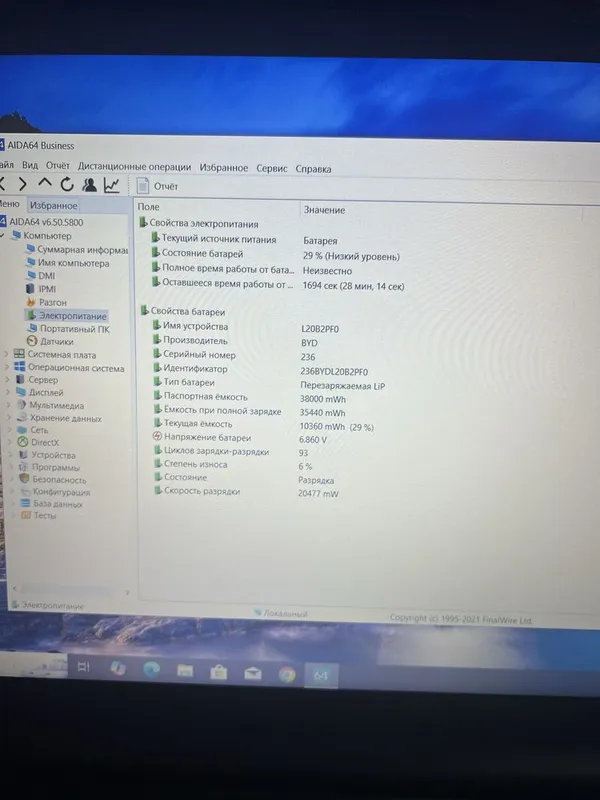
Task: Expand the Дисплей node
Action: [x=8, y=392]
